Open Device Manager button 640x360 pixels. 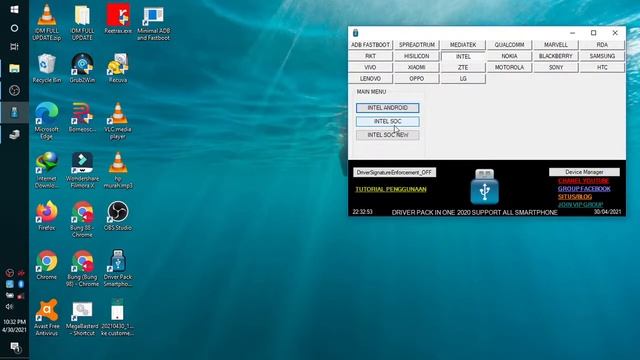(x=584, y=172)
